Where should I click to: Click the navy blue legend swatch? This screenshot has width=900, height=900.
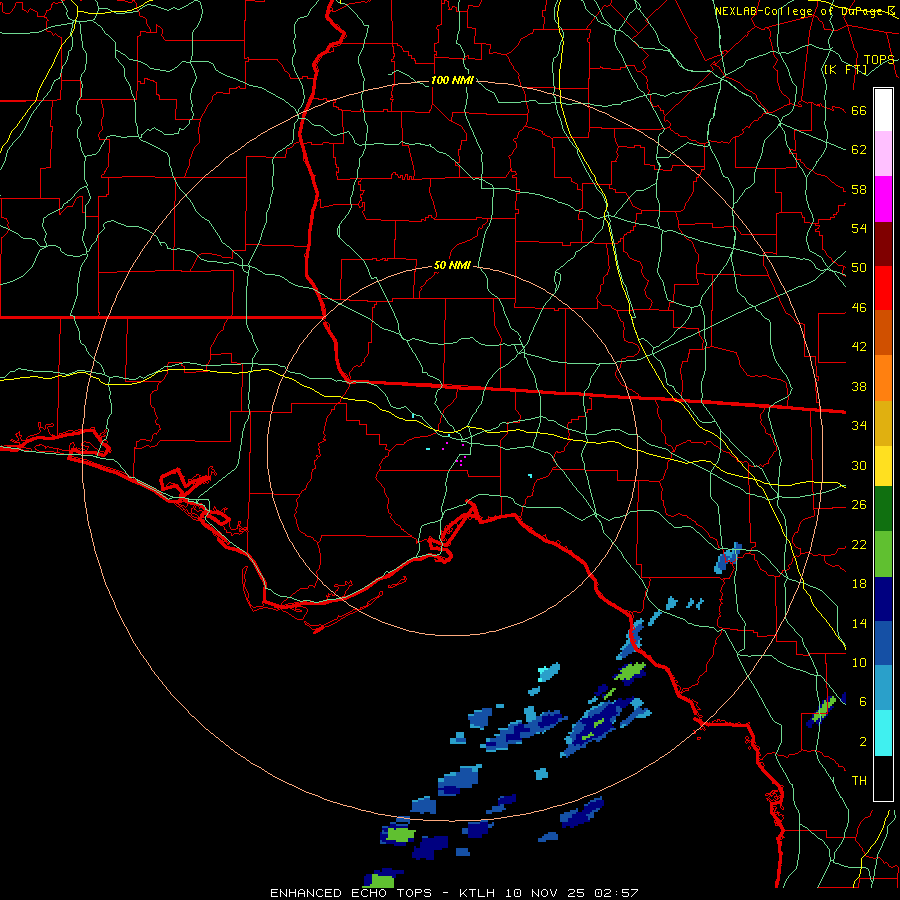[883, 599]
